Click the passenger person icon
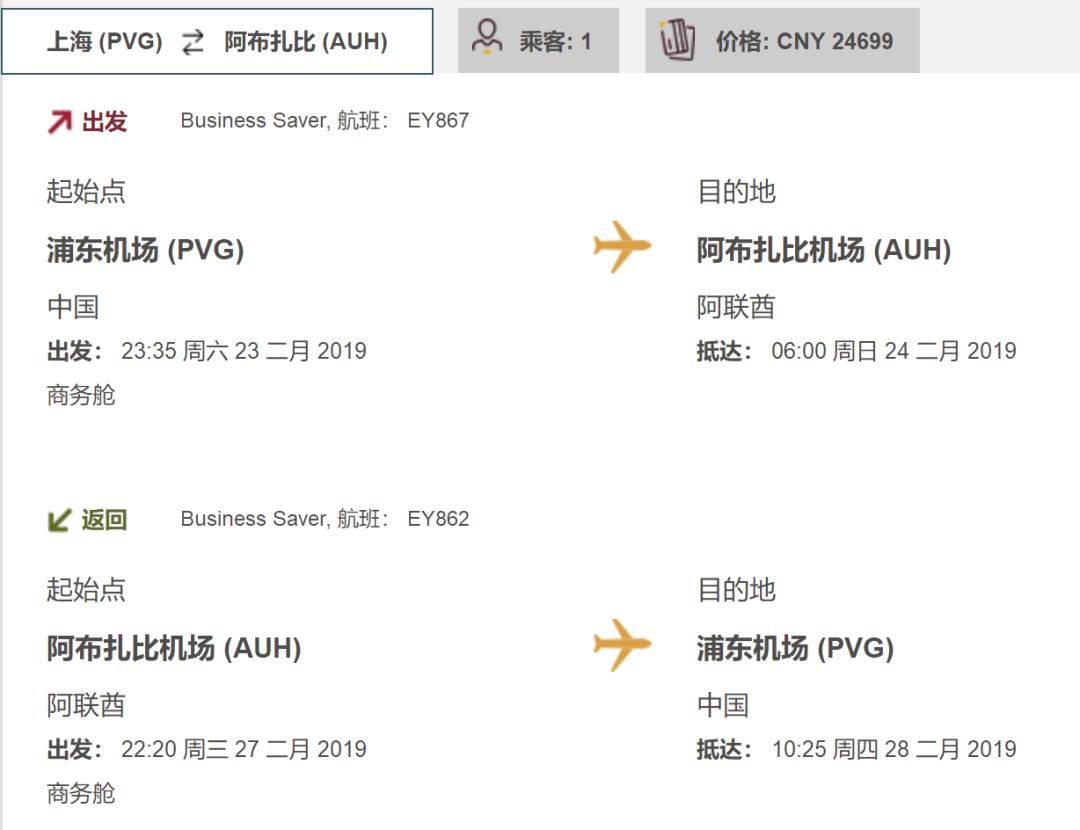The image size is (1080, 830). pyautogui.click(x=487, y=38)
